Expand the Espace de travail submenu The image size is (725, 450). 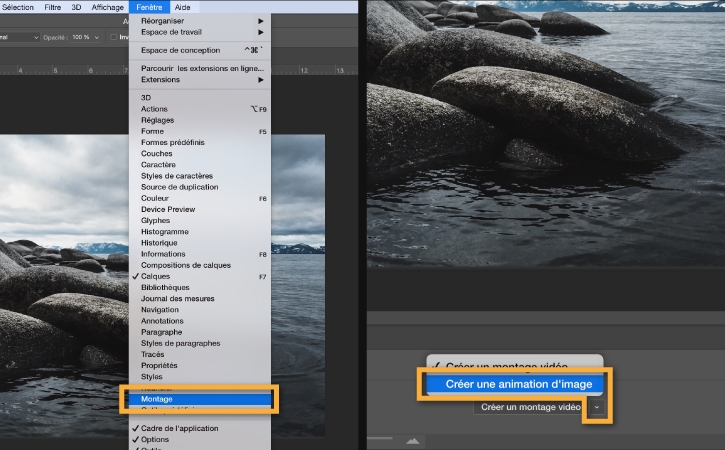click(x=200, y=32)
